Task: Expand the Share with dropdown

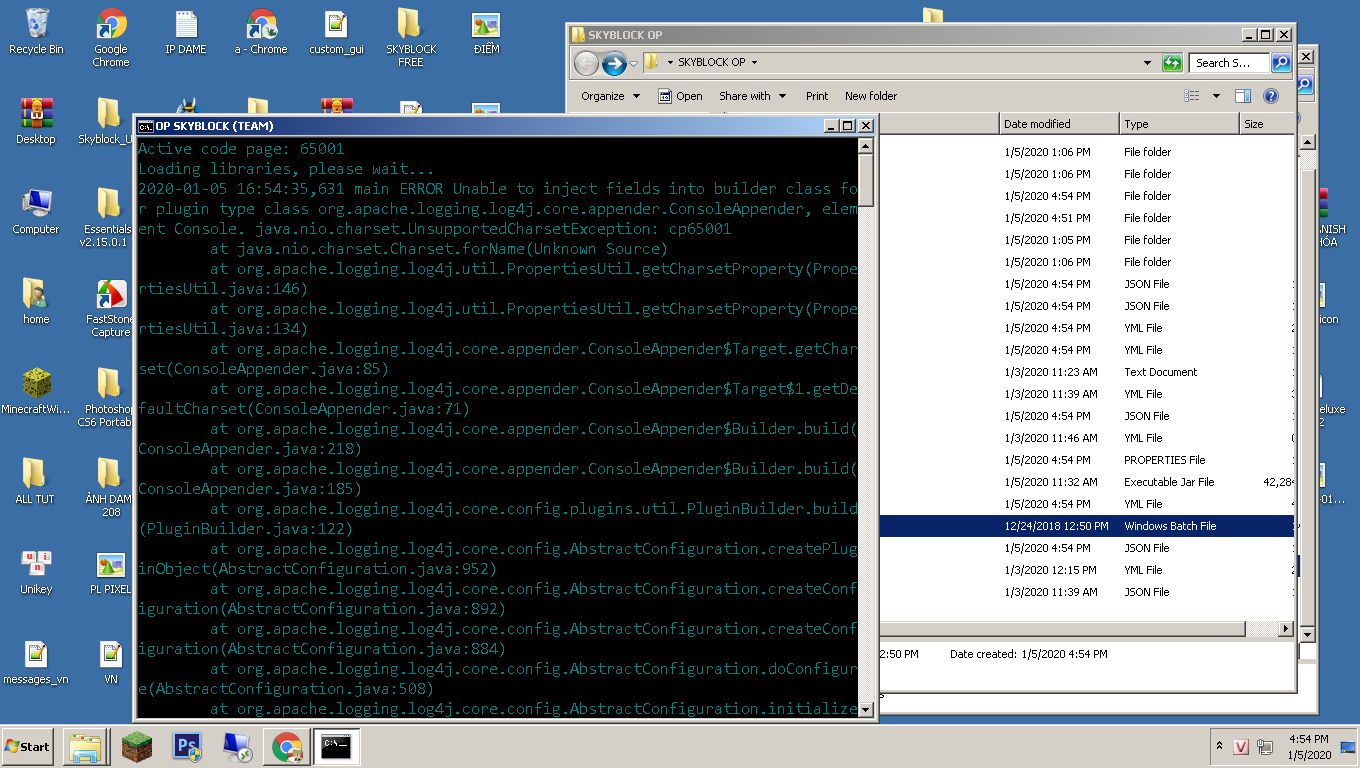Action: point(752,96)
